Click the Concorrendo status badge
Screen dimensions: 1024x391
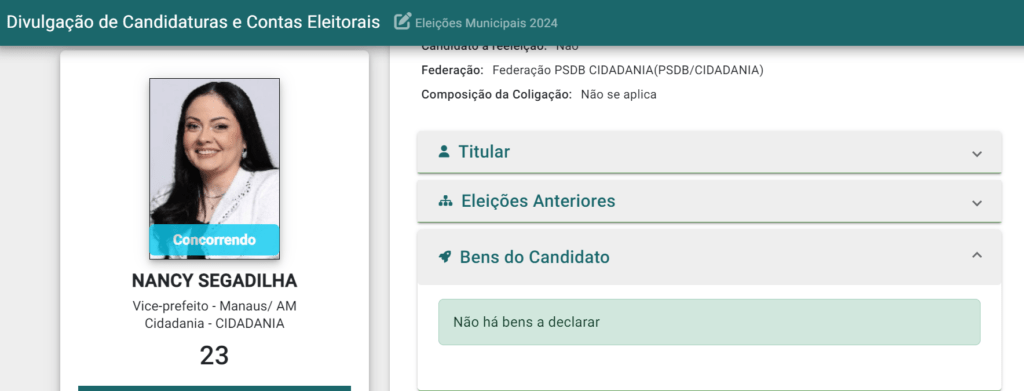pyautogui.click(x=214, y=240)
